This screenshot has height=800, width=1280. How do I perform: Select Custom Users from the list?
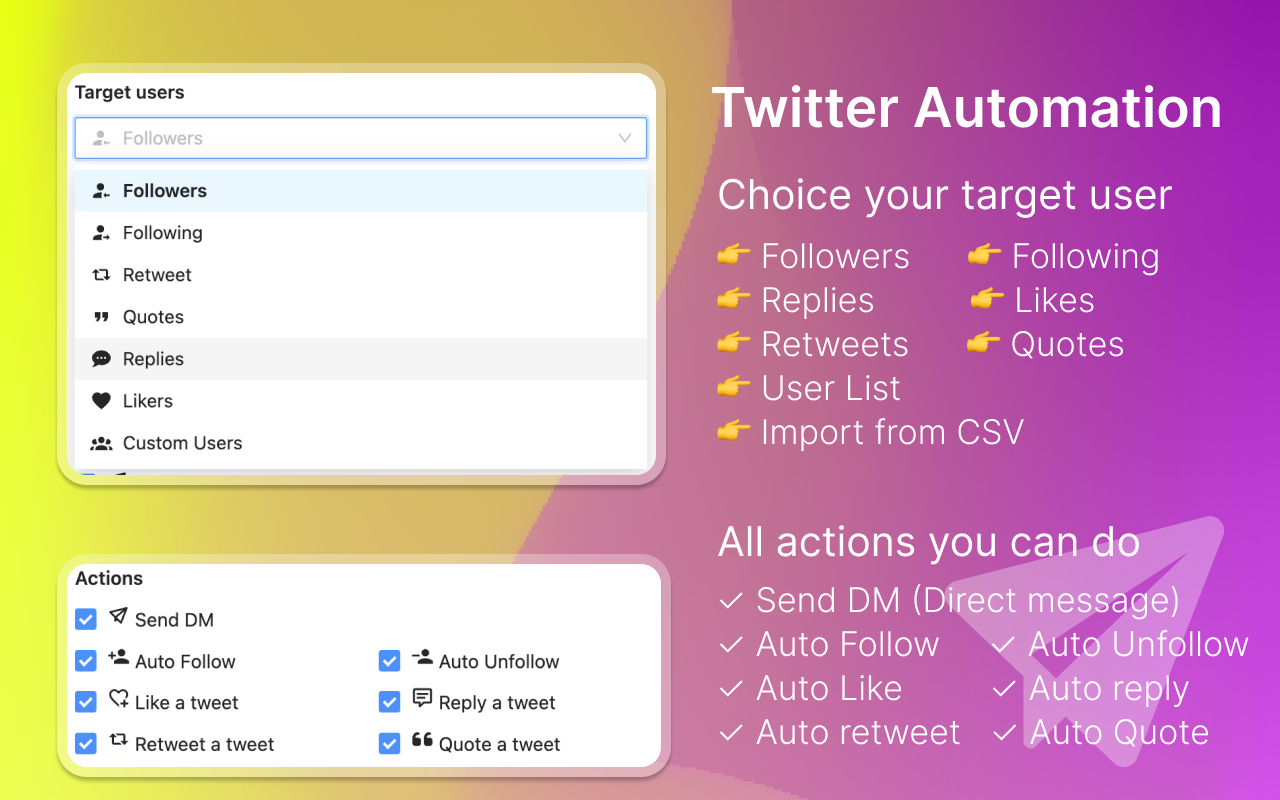tap(182, 442)
